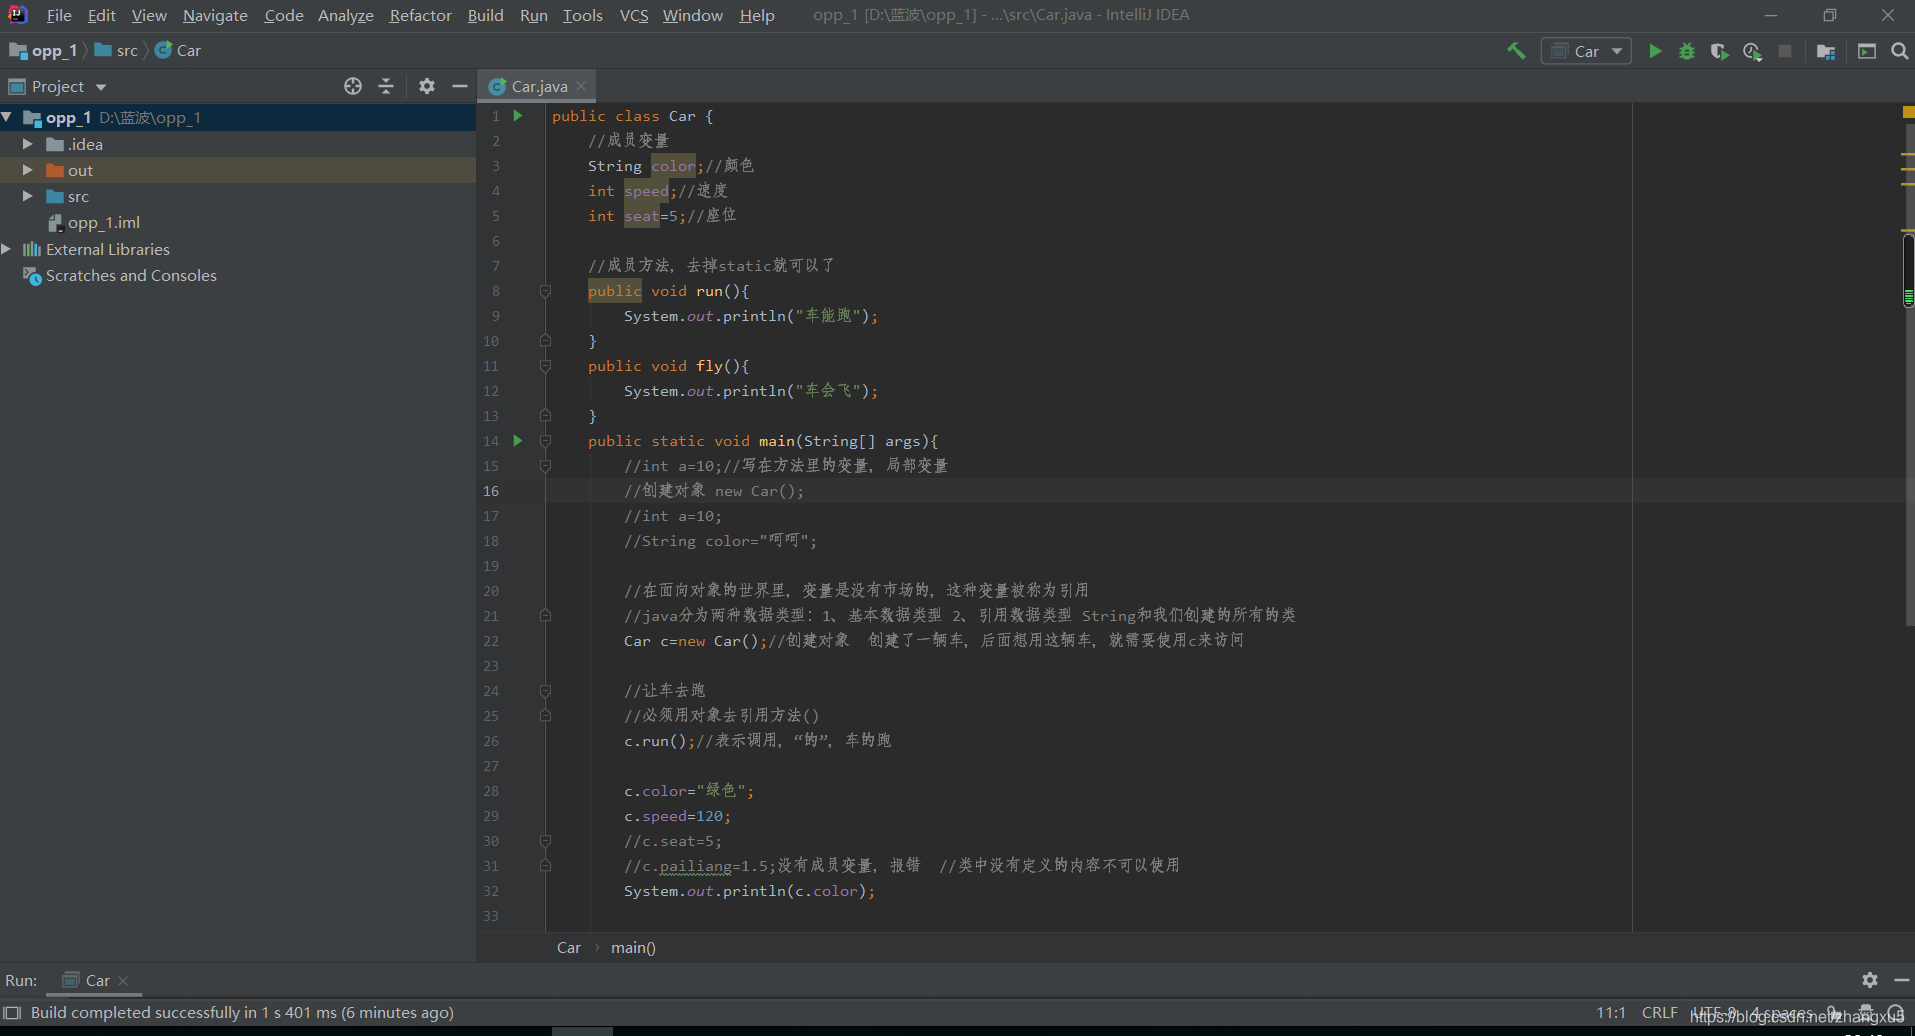The width and height of the screenshot is (1915, 1036).
Task: Expand the src folder arrow
Action: tap(28, 196)
